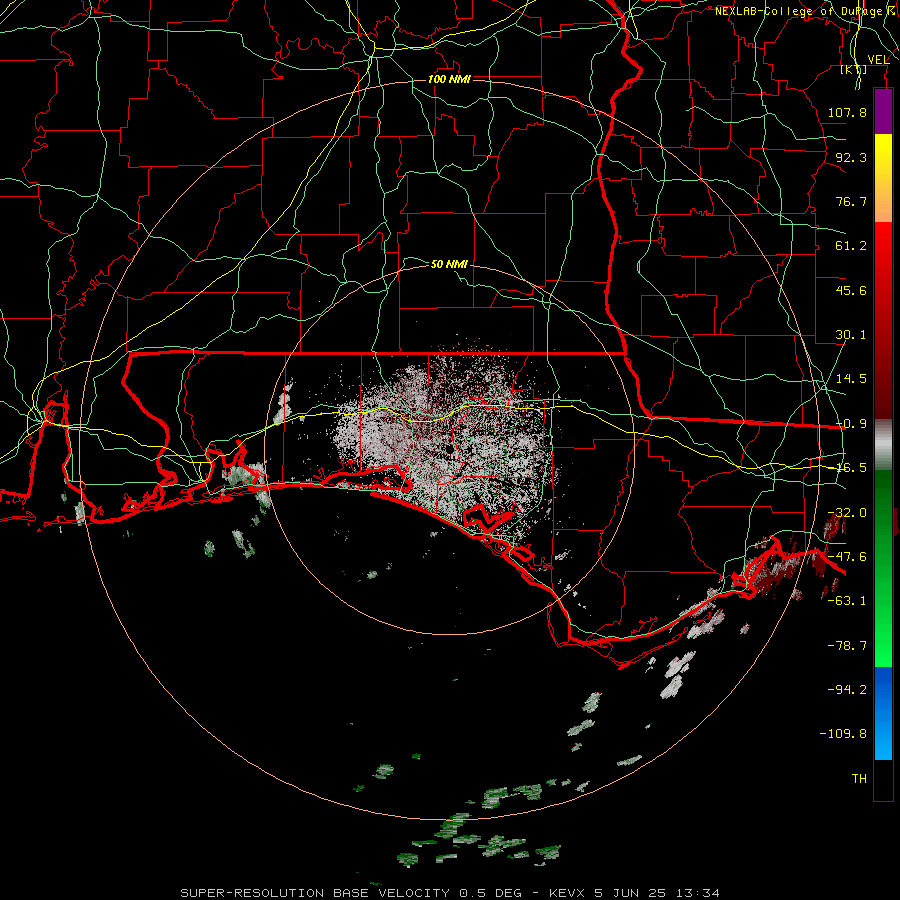Viewport: 900px width, 900px height.
Task: Click the 45.6 velocity scale value
Action: pyautogui.click(x=851, y=290)
